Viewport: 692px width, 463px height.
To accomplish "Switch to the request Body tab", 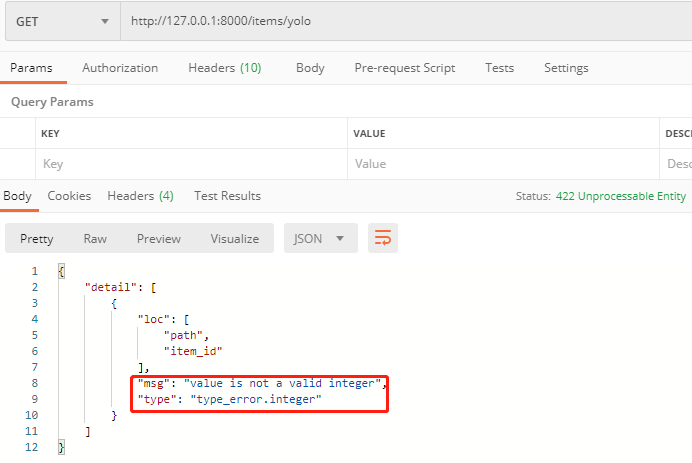I will point(310,68).
